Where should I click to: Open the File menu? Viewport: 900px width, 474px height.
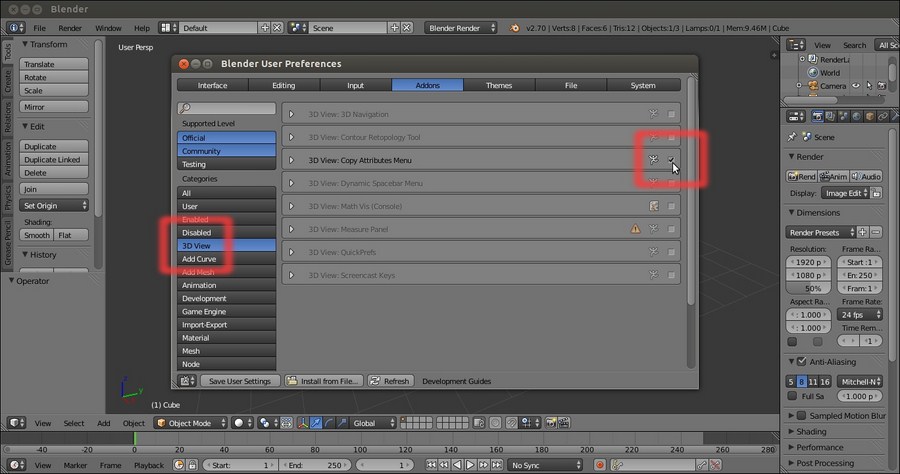[40, 28]
